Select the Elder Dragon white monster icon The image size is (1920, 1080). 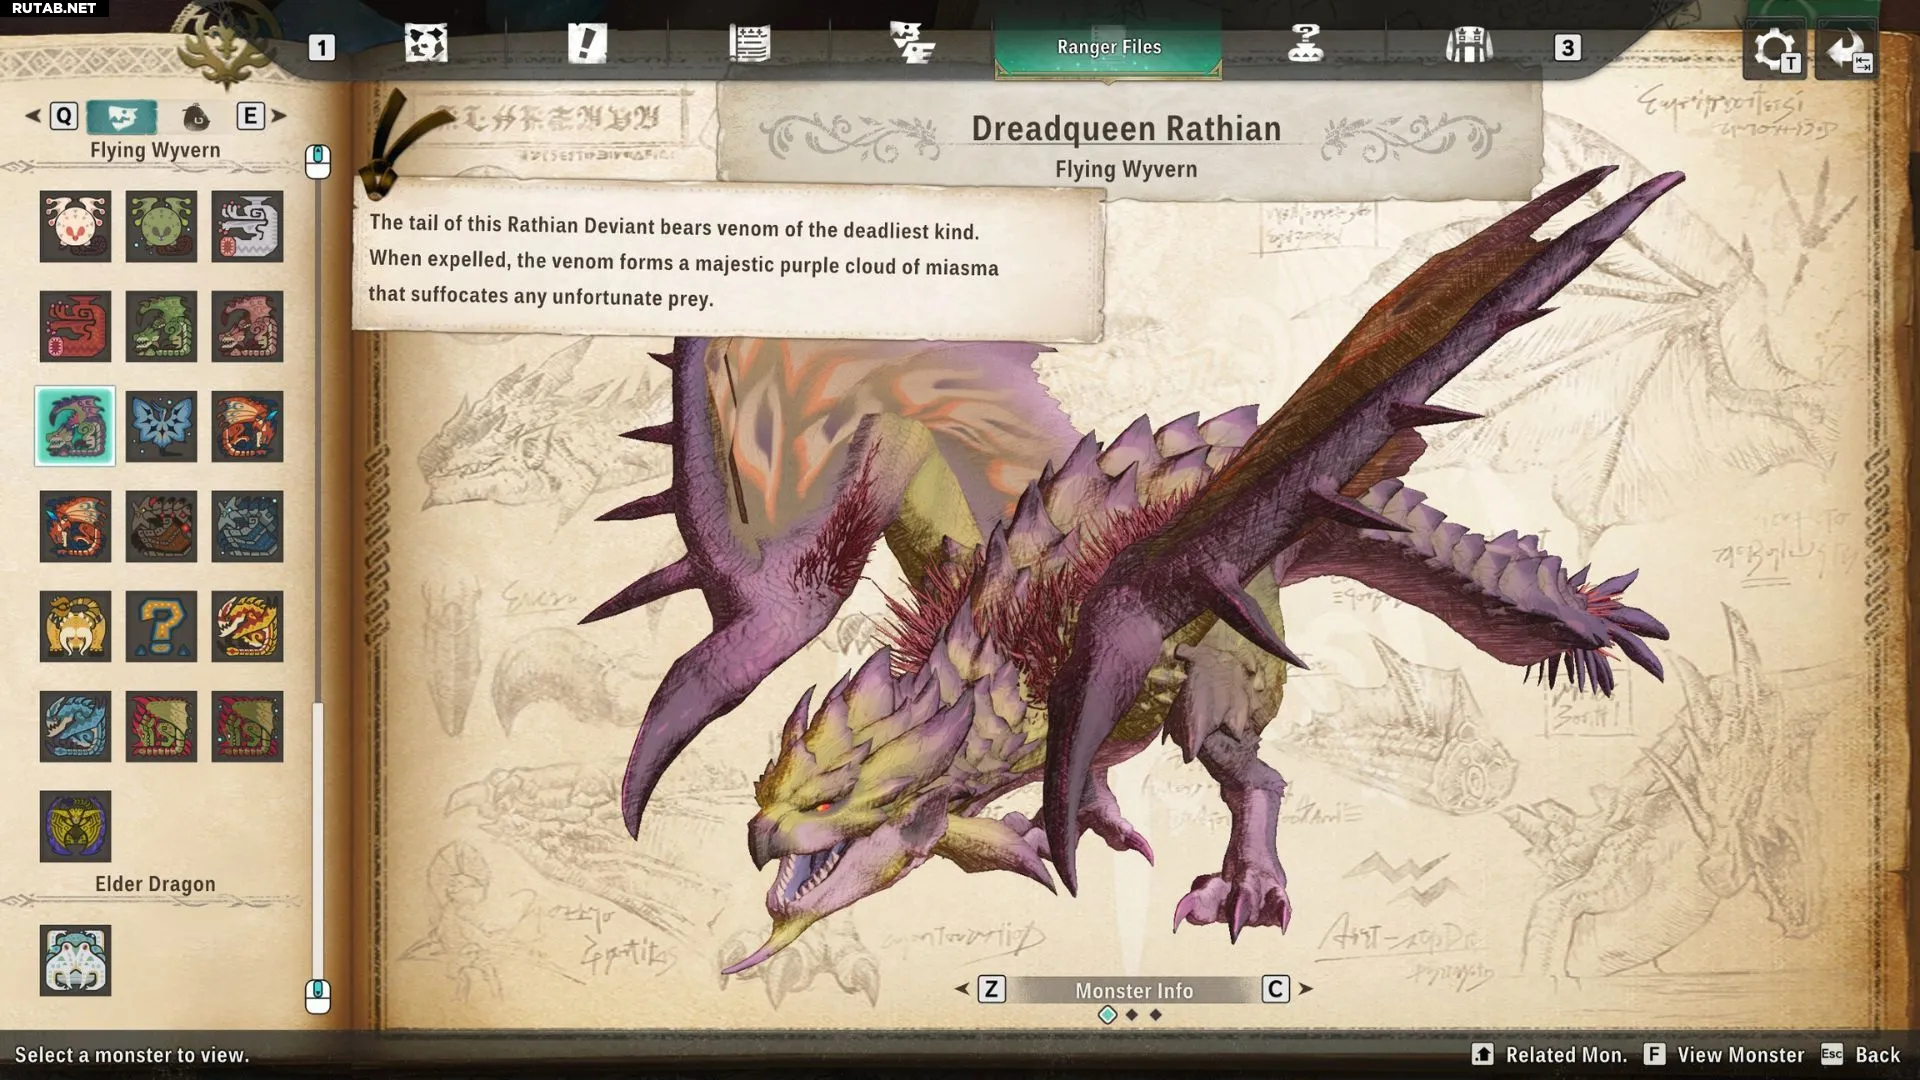tap(75, 960)
